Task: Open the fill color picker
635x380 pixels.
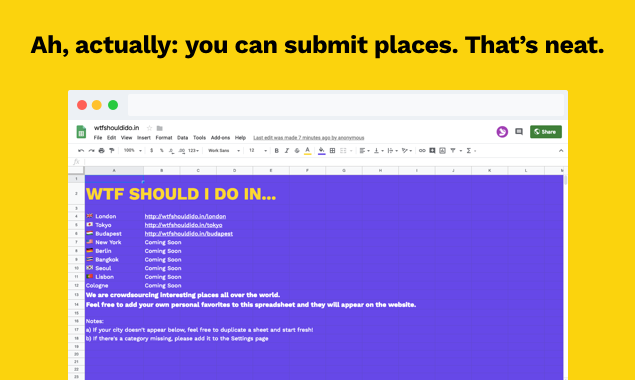Action: click(322, 151)
